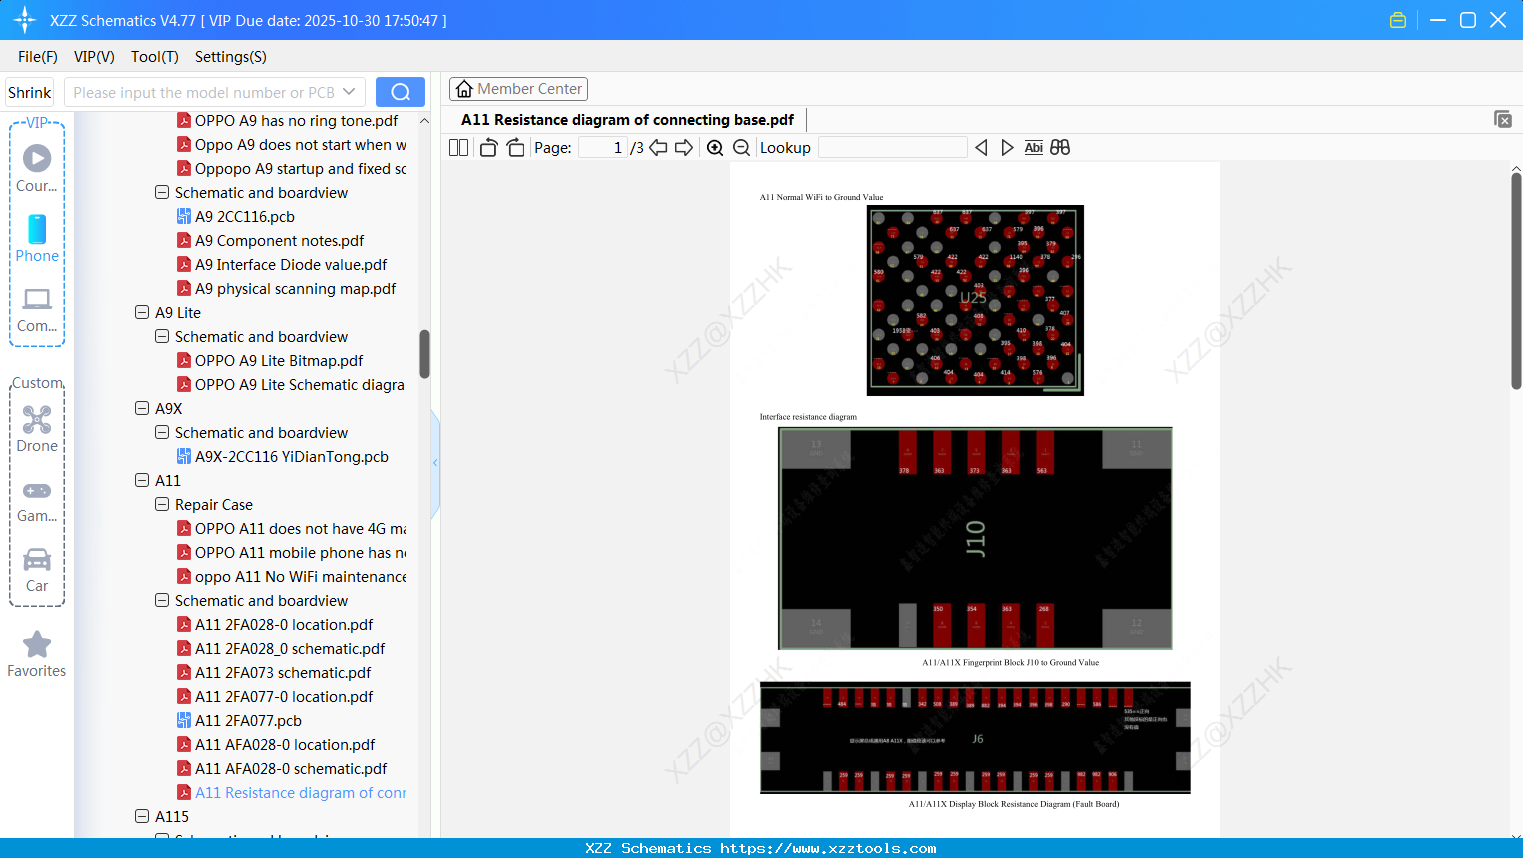Open A9 Component notes.pdf
The image size is (1523, 858).
point(280,240)
